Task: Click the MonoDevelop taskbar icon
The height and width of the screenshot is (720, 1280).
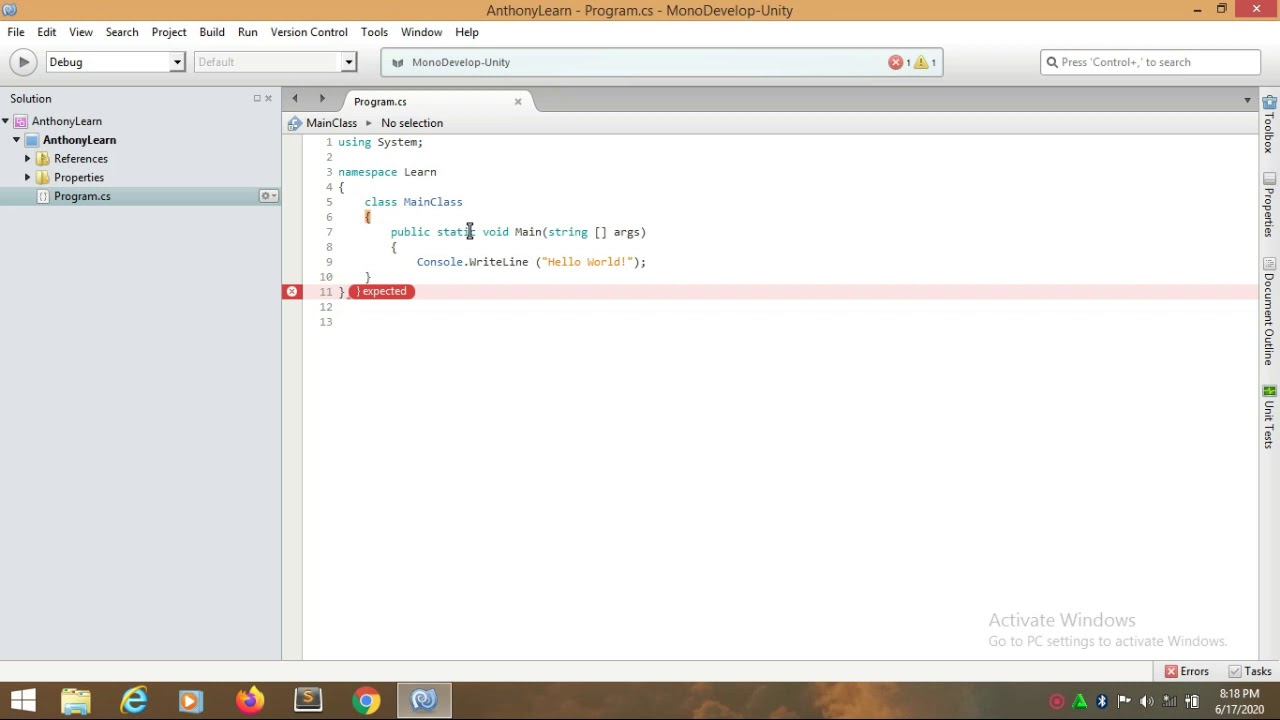Action: [424, 700]
